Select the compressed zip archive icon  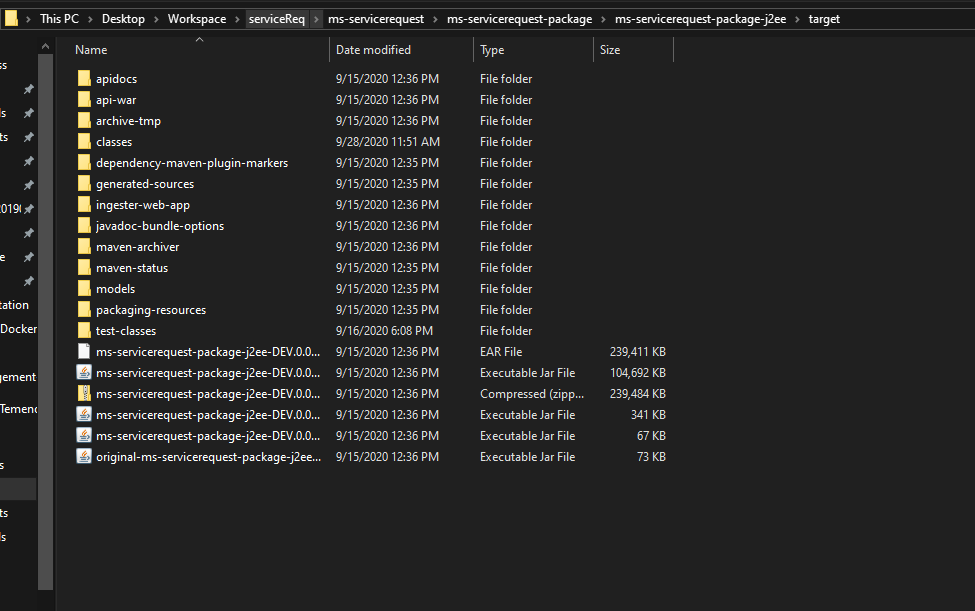(x=84, y=394)
